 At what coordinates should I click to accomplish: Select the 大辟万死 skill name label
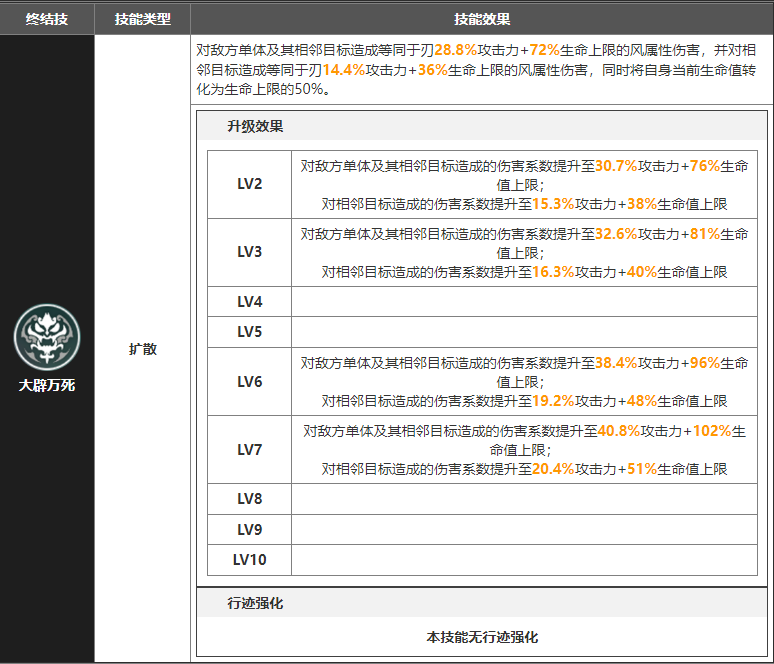point(47,385)
